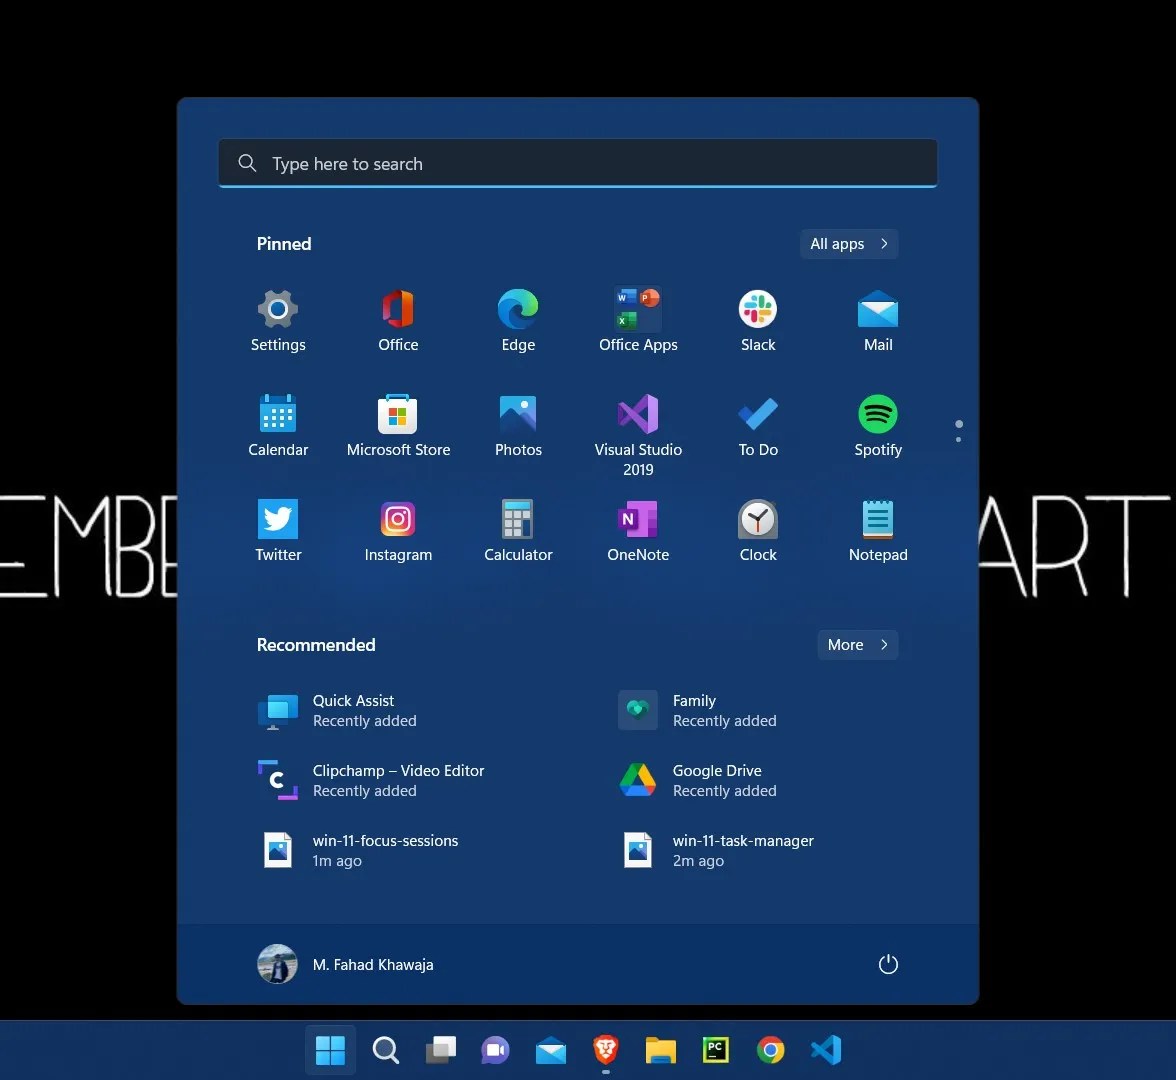Go to next pinned apps page dot
This screenshot has width=1176, height=1080.
click(x=958, y=440)
